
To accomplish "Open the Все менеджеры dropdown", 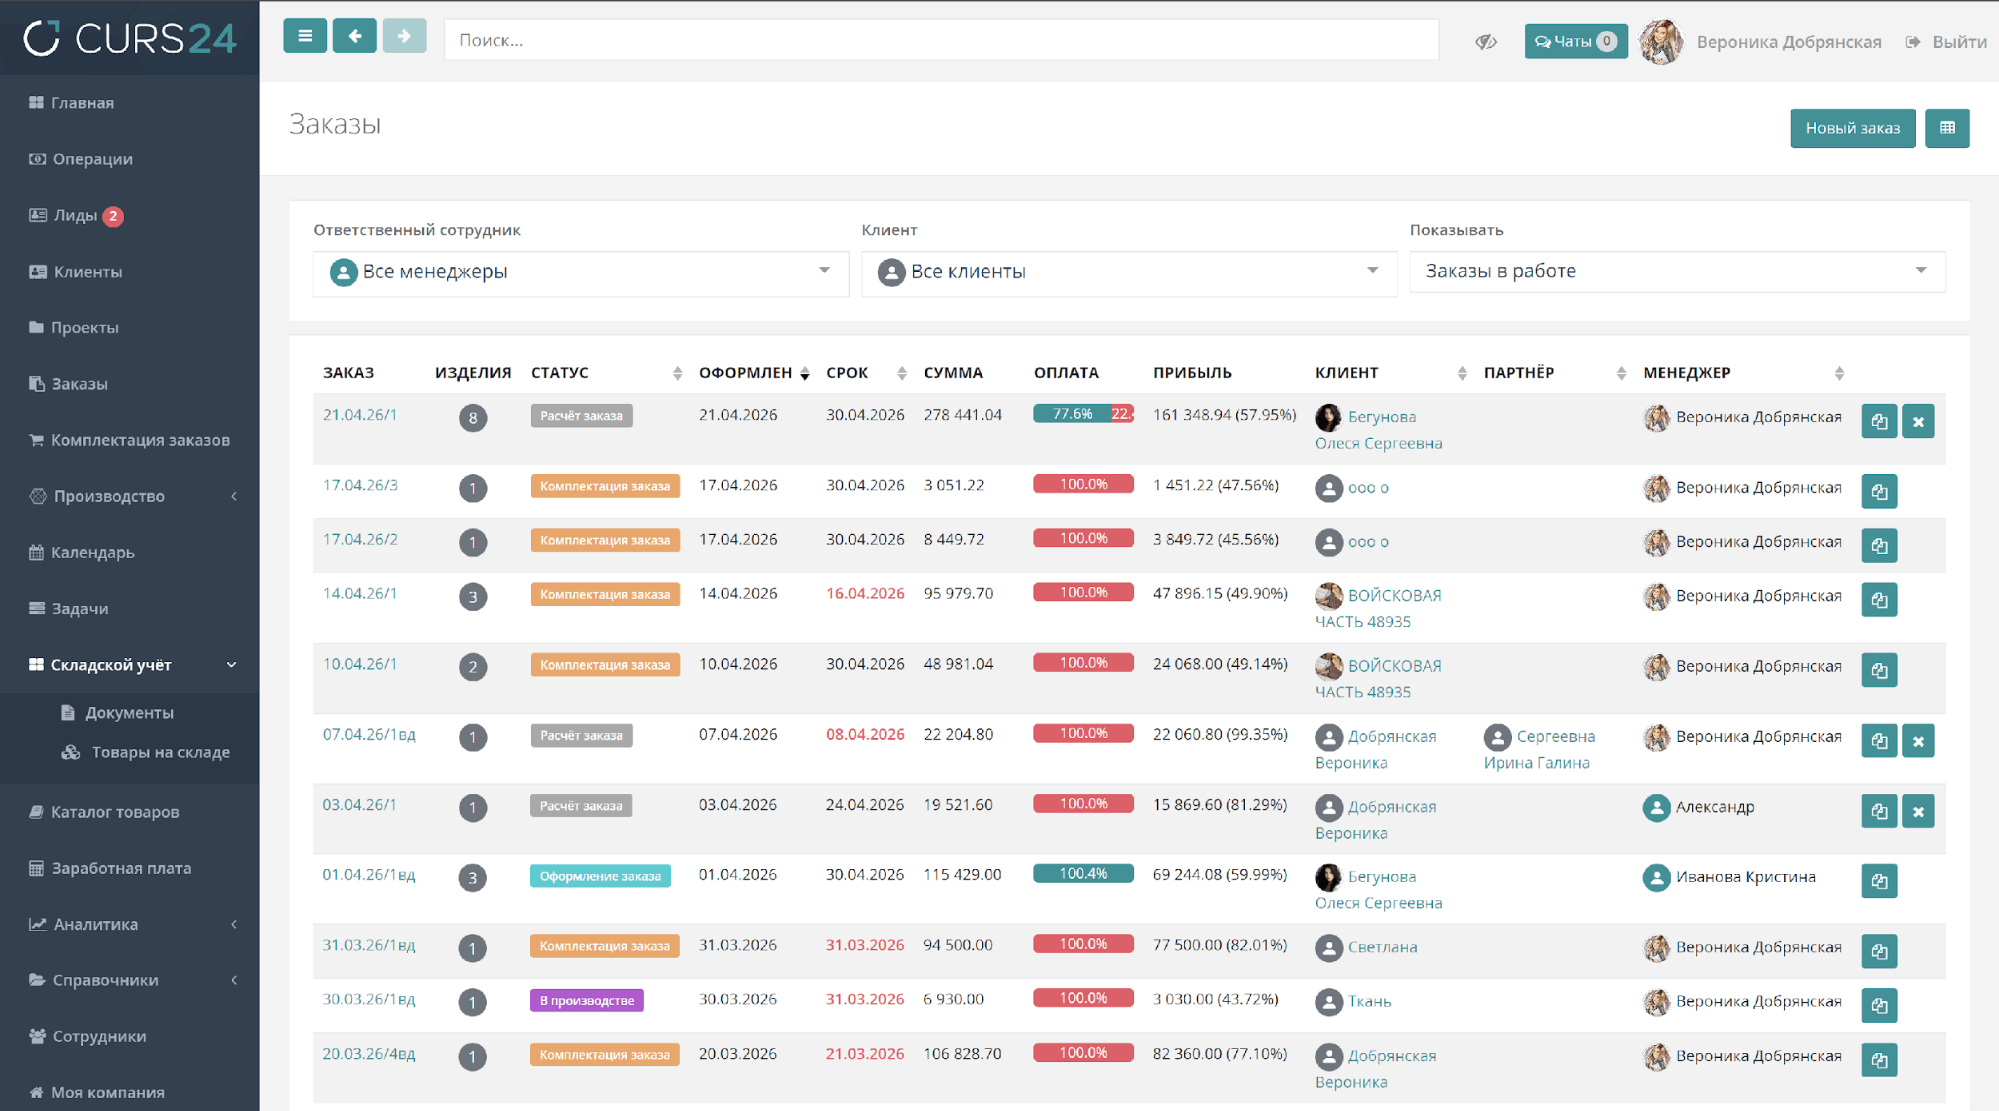I will pyautogui.click(x=580, y=272).
